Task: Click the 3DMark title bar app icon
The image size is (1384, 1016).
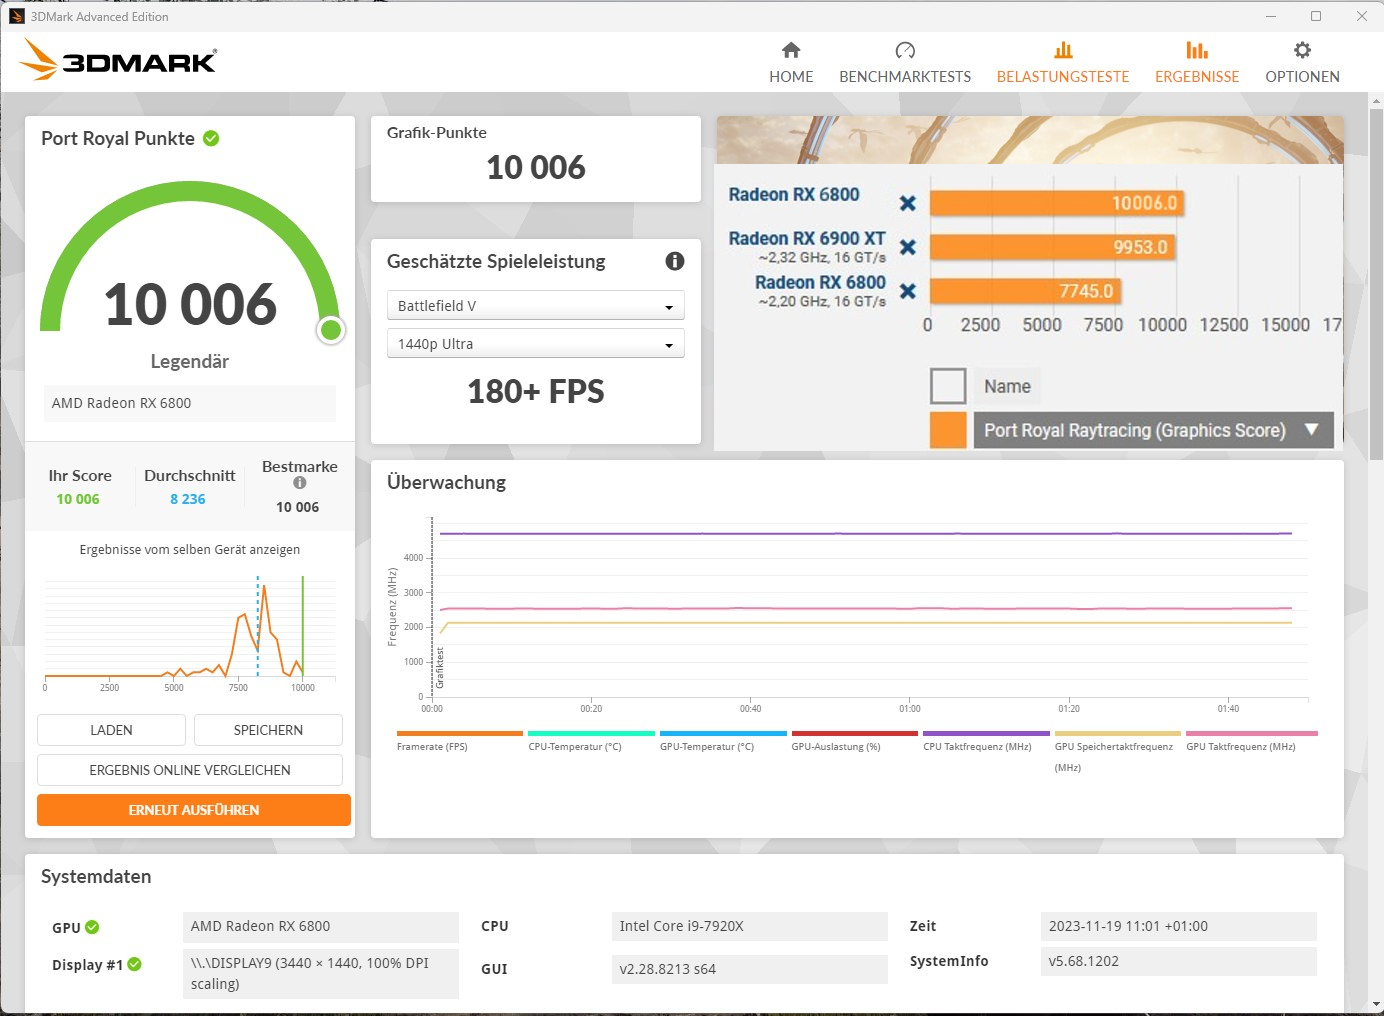Action: 16,16
